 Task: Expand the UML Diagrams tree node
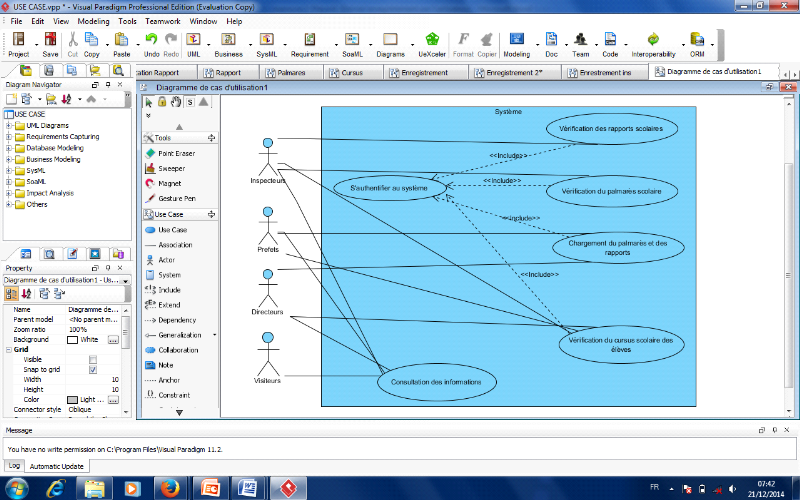click(9, 125)
